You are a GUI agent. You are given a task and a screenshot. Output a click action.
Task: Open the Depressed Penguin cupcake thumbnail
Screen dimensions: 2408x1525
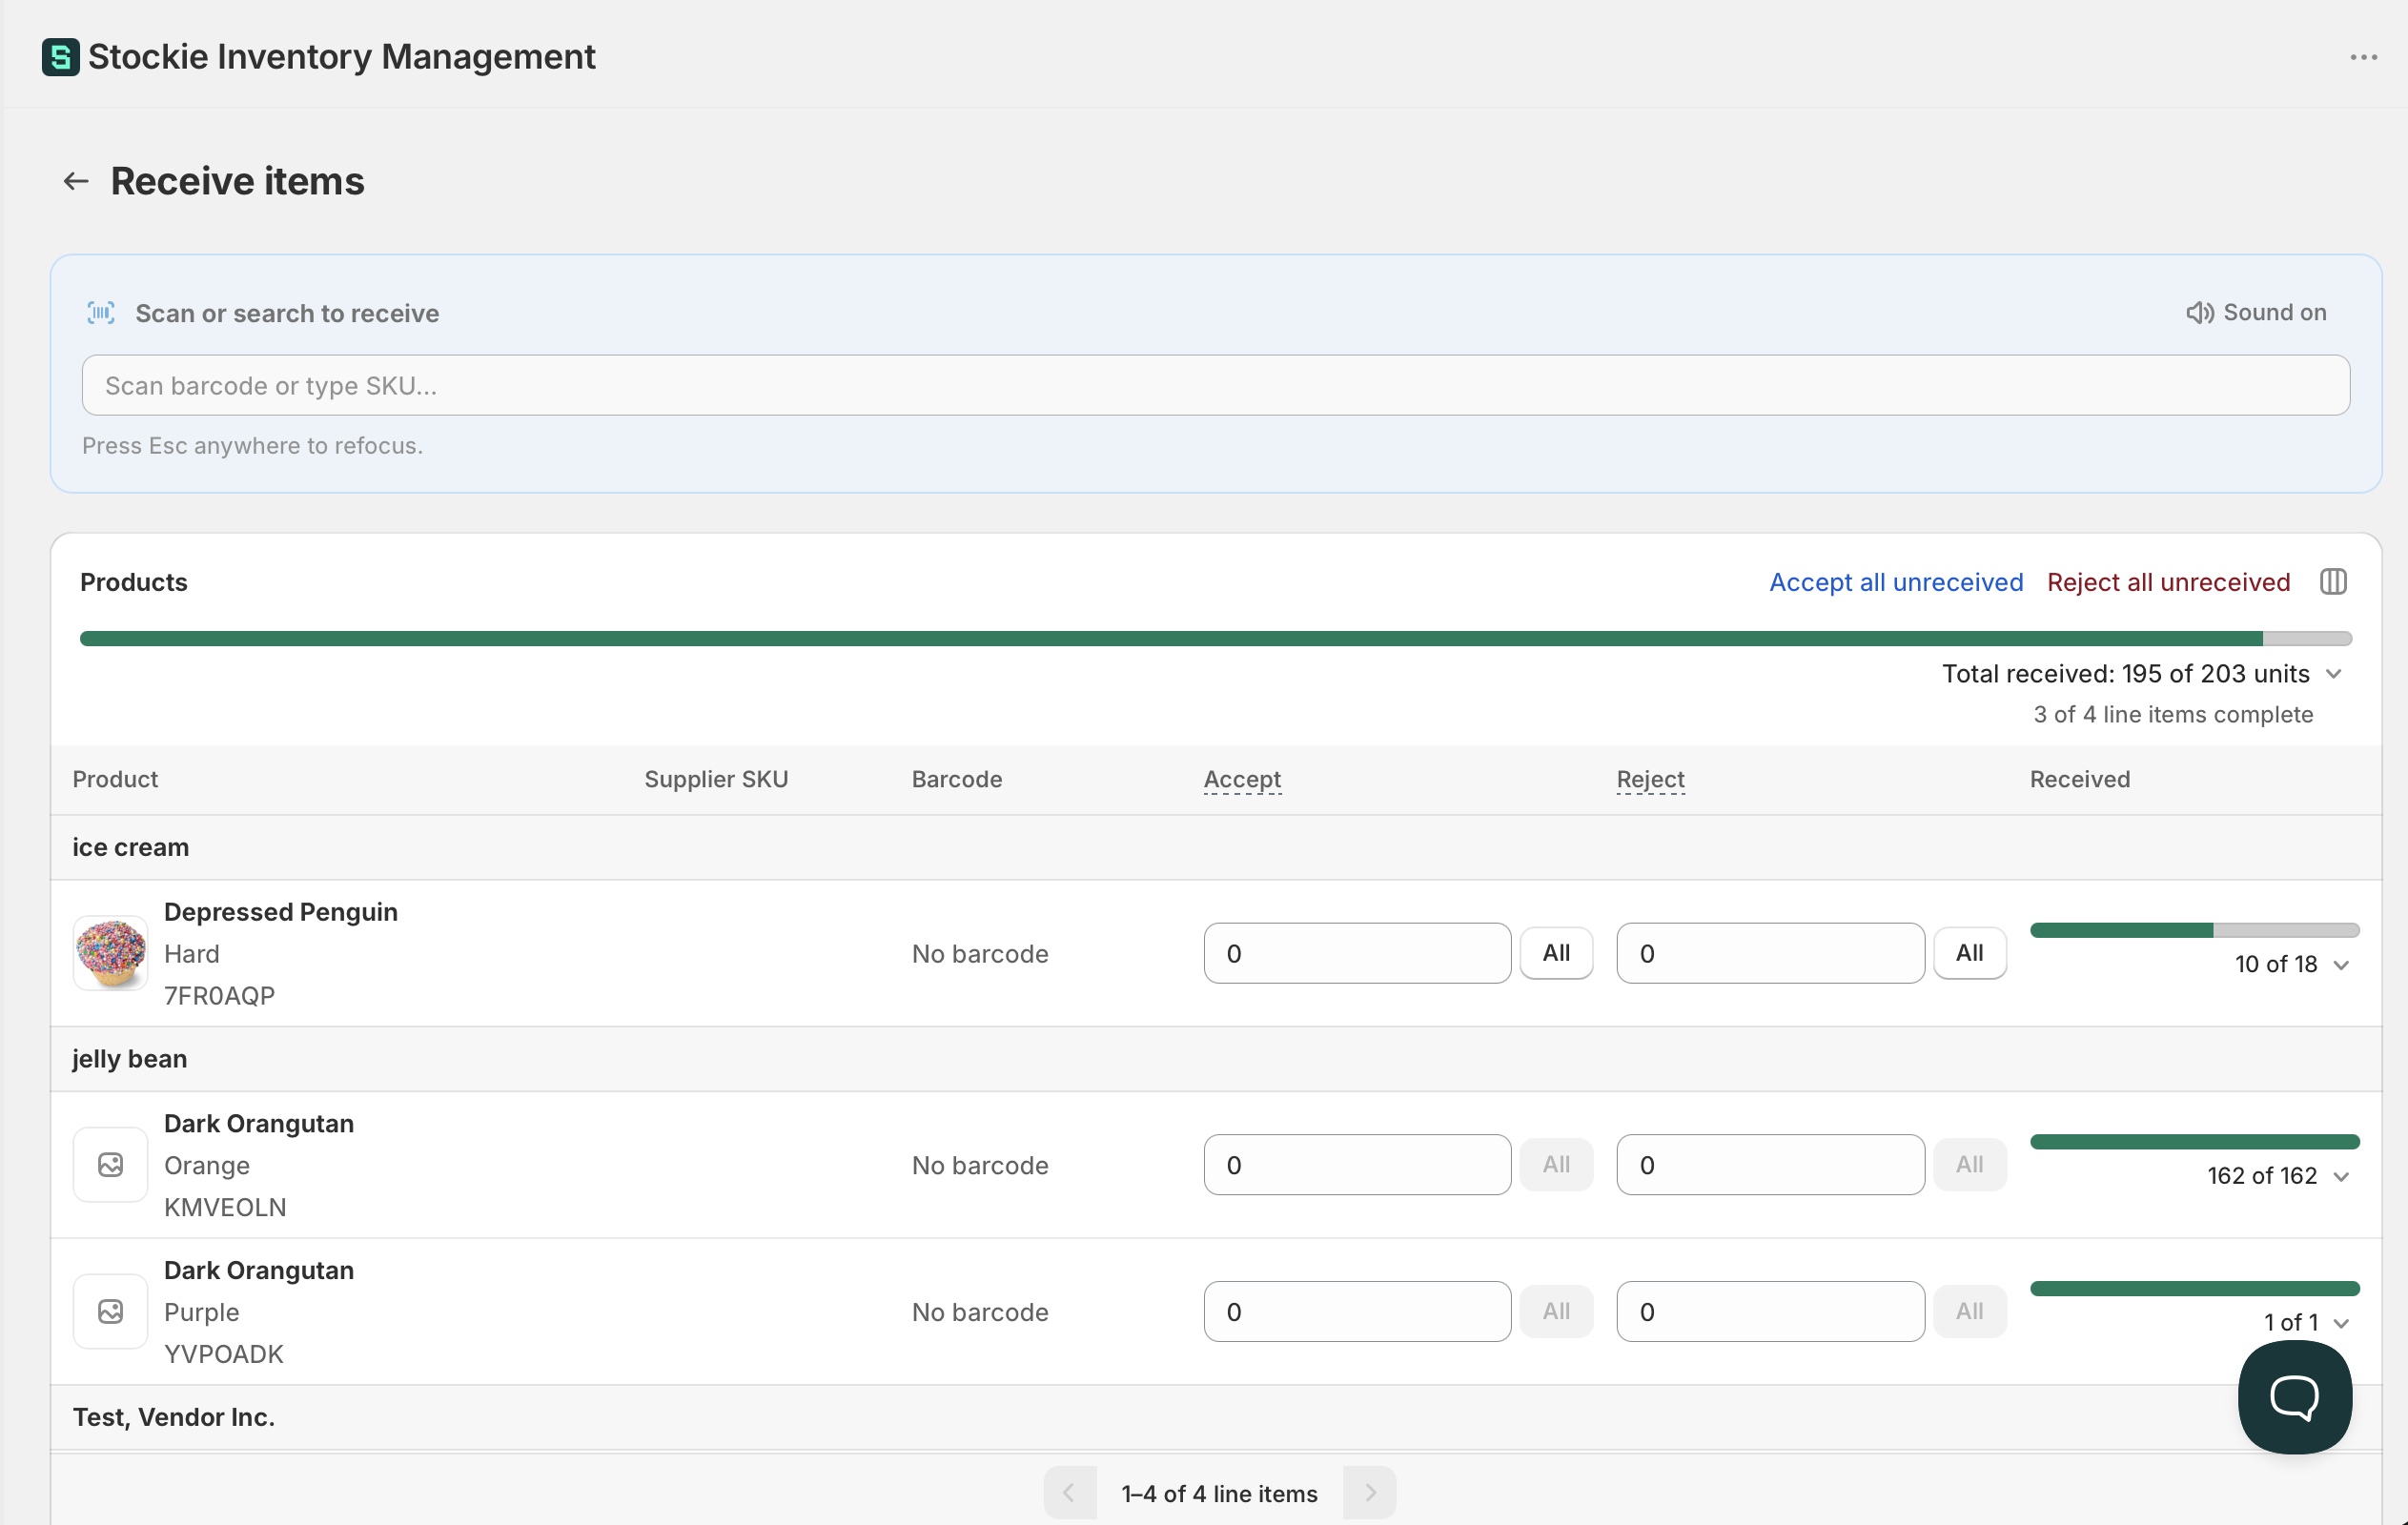point(110,954)
